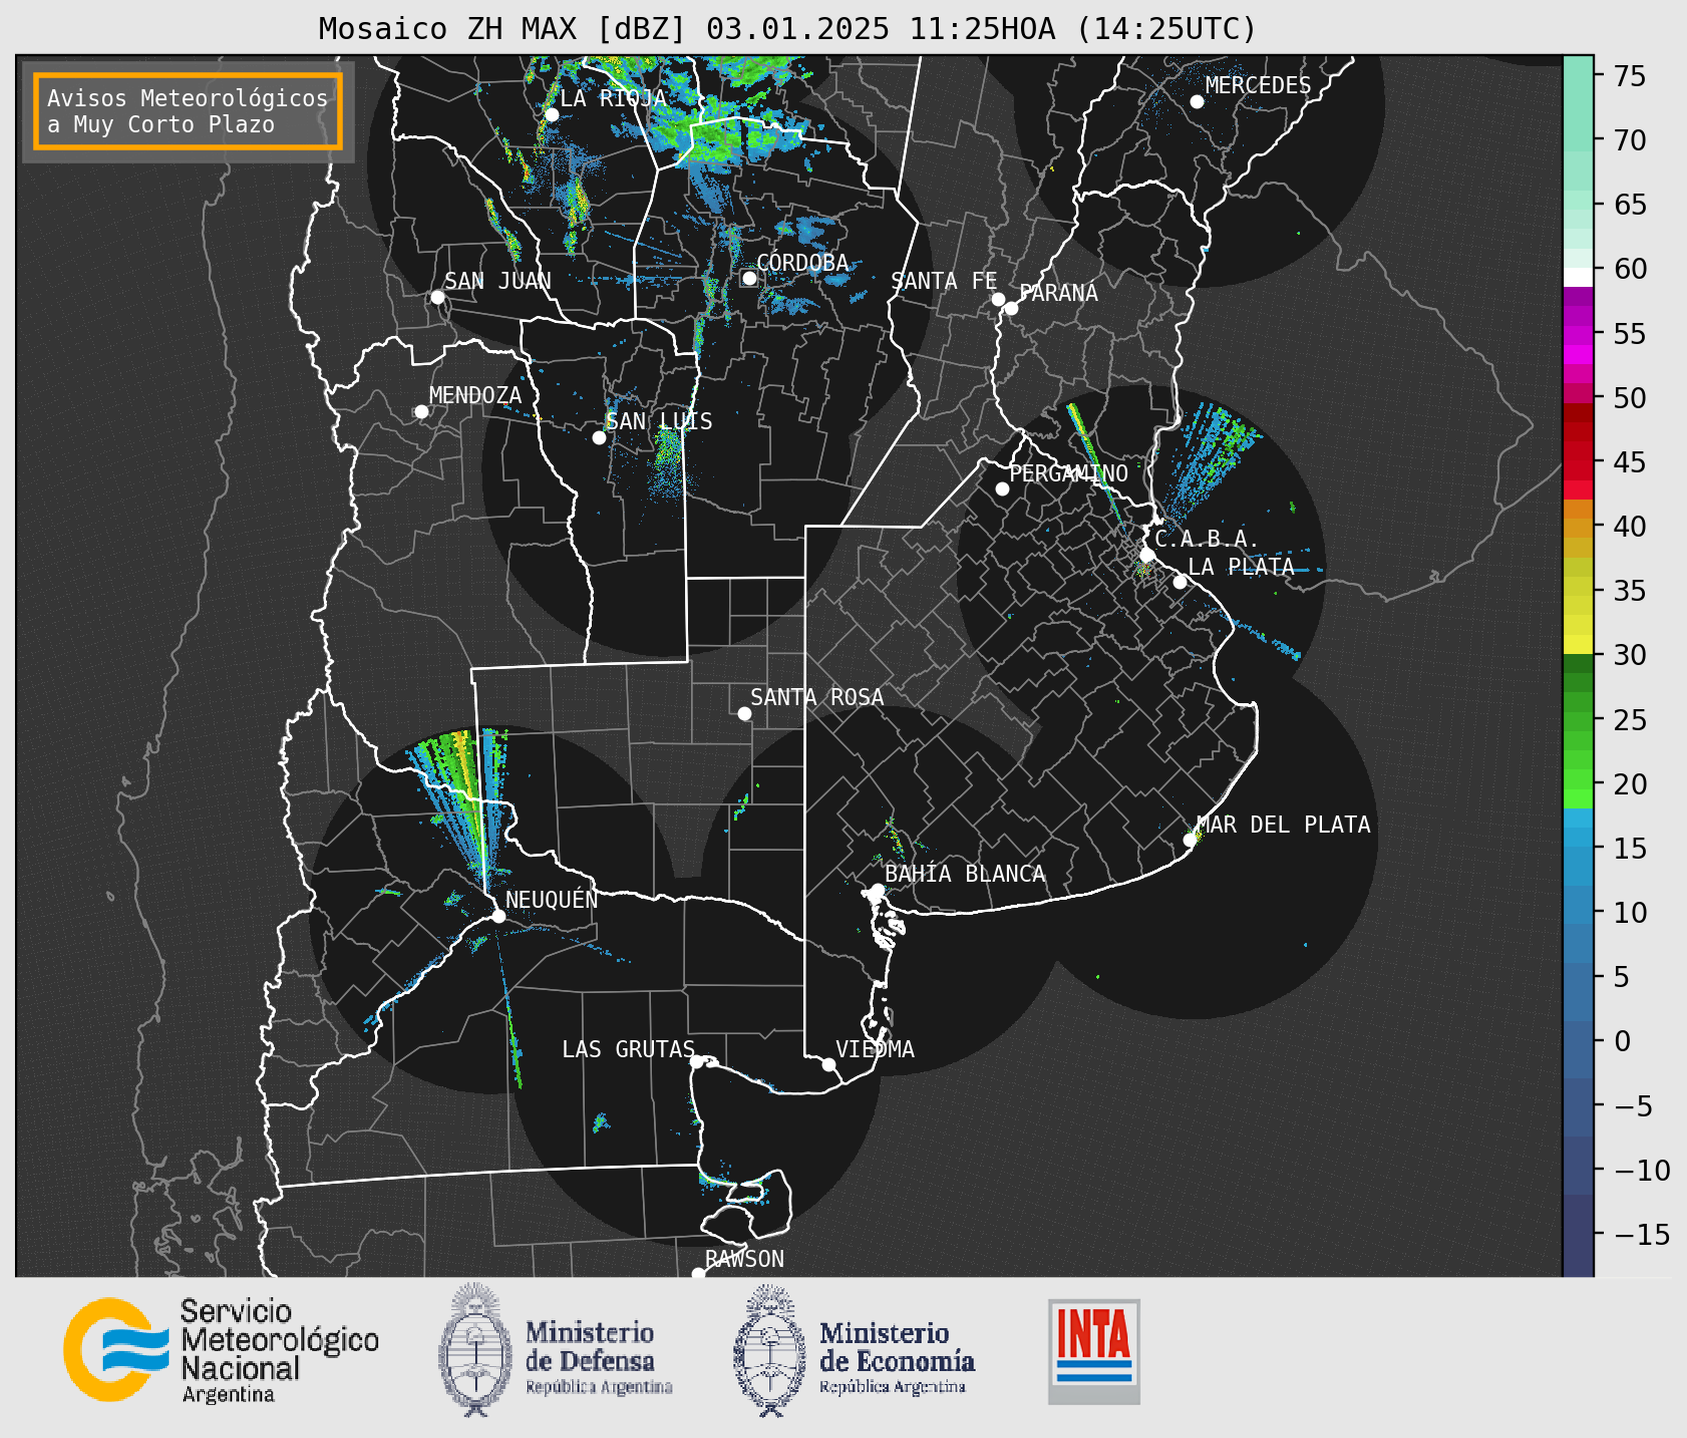Click the La Plata city marker
Screen dimensions: 1687x1438
pyautogui.click(x=1180, y=582)
